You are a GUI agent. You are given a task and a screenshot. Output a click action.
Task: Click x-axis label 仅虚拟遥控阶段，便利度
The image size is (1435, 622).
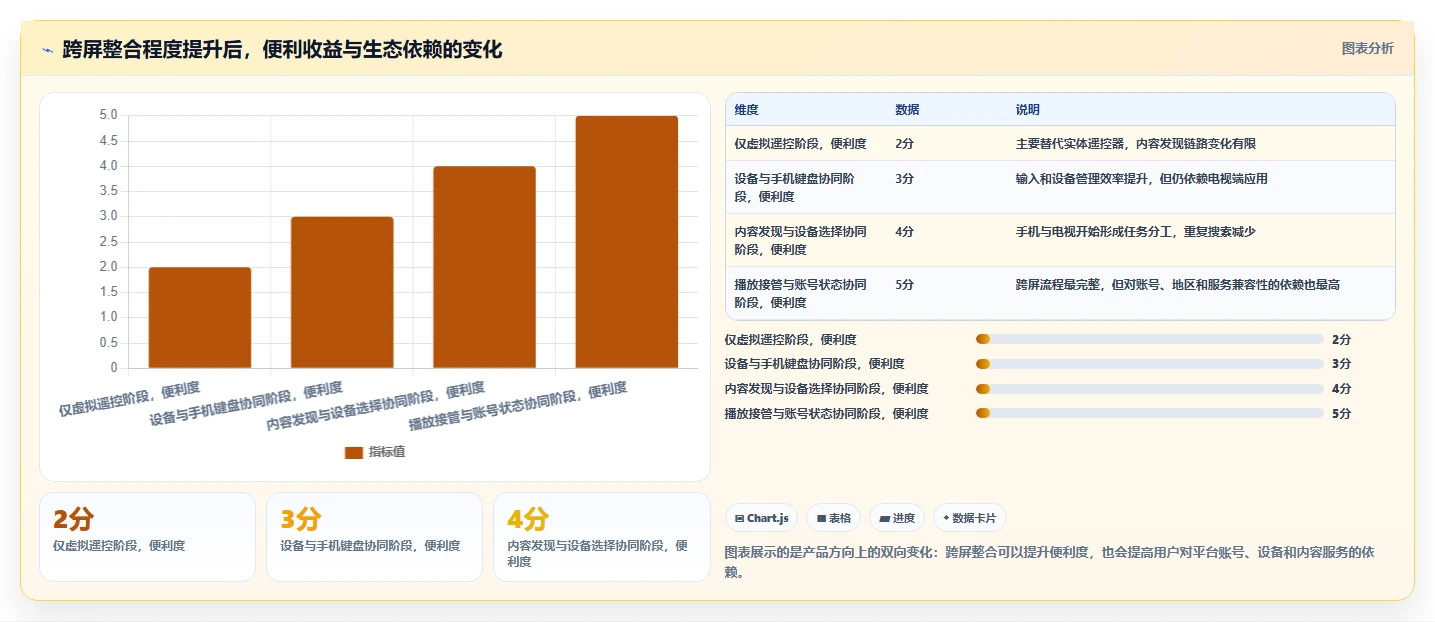[x=129, y=399]
